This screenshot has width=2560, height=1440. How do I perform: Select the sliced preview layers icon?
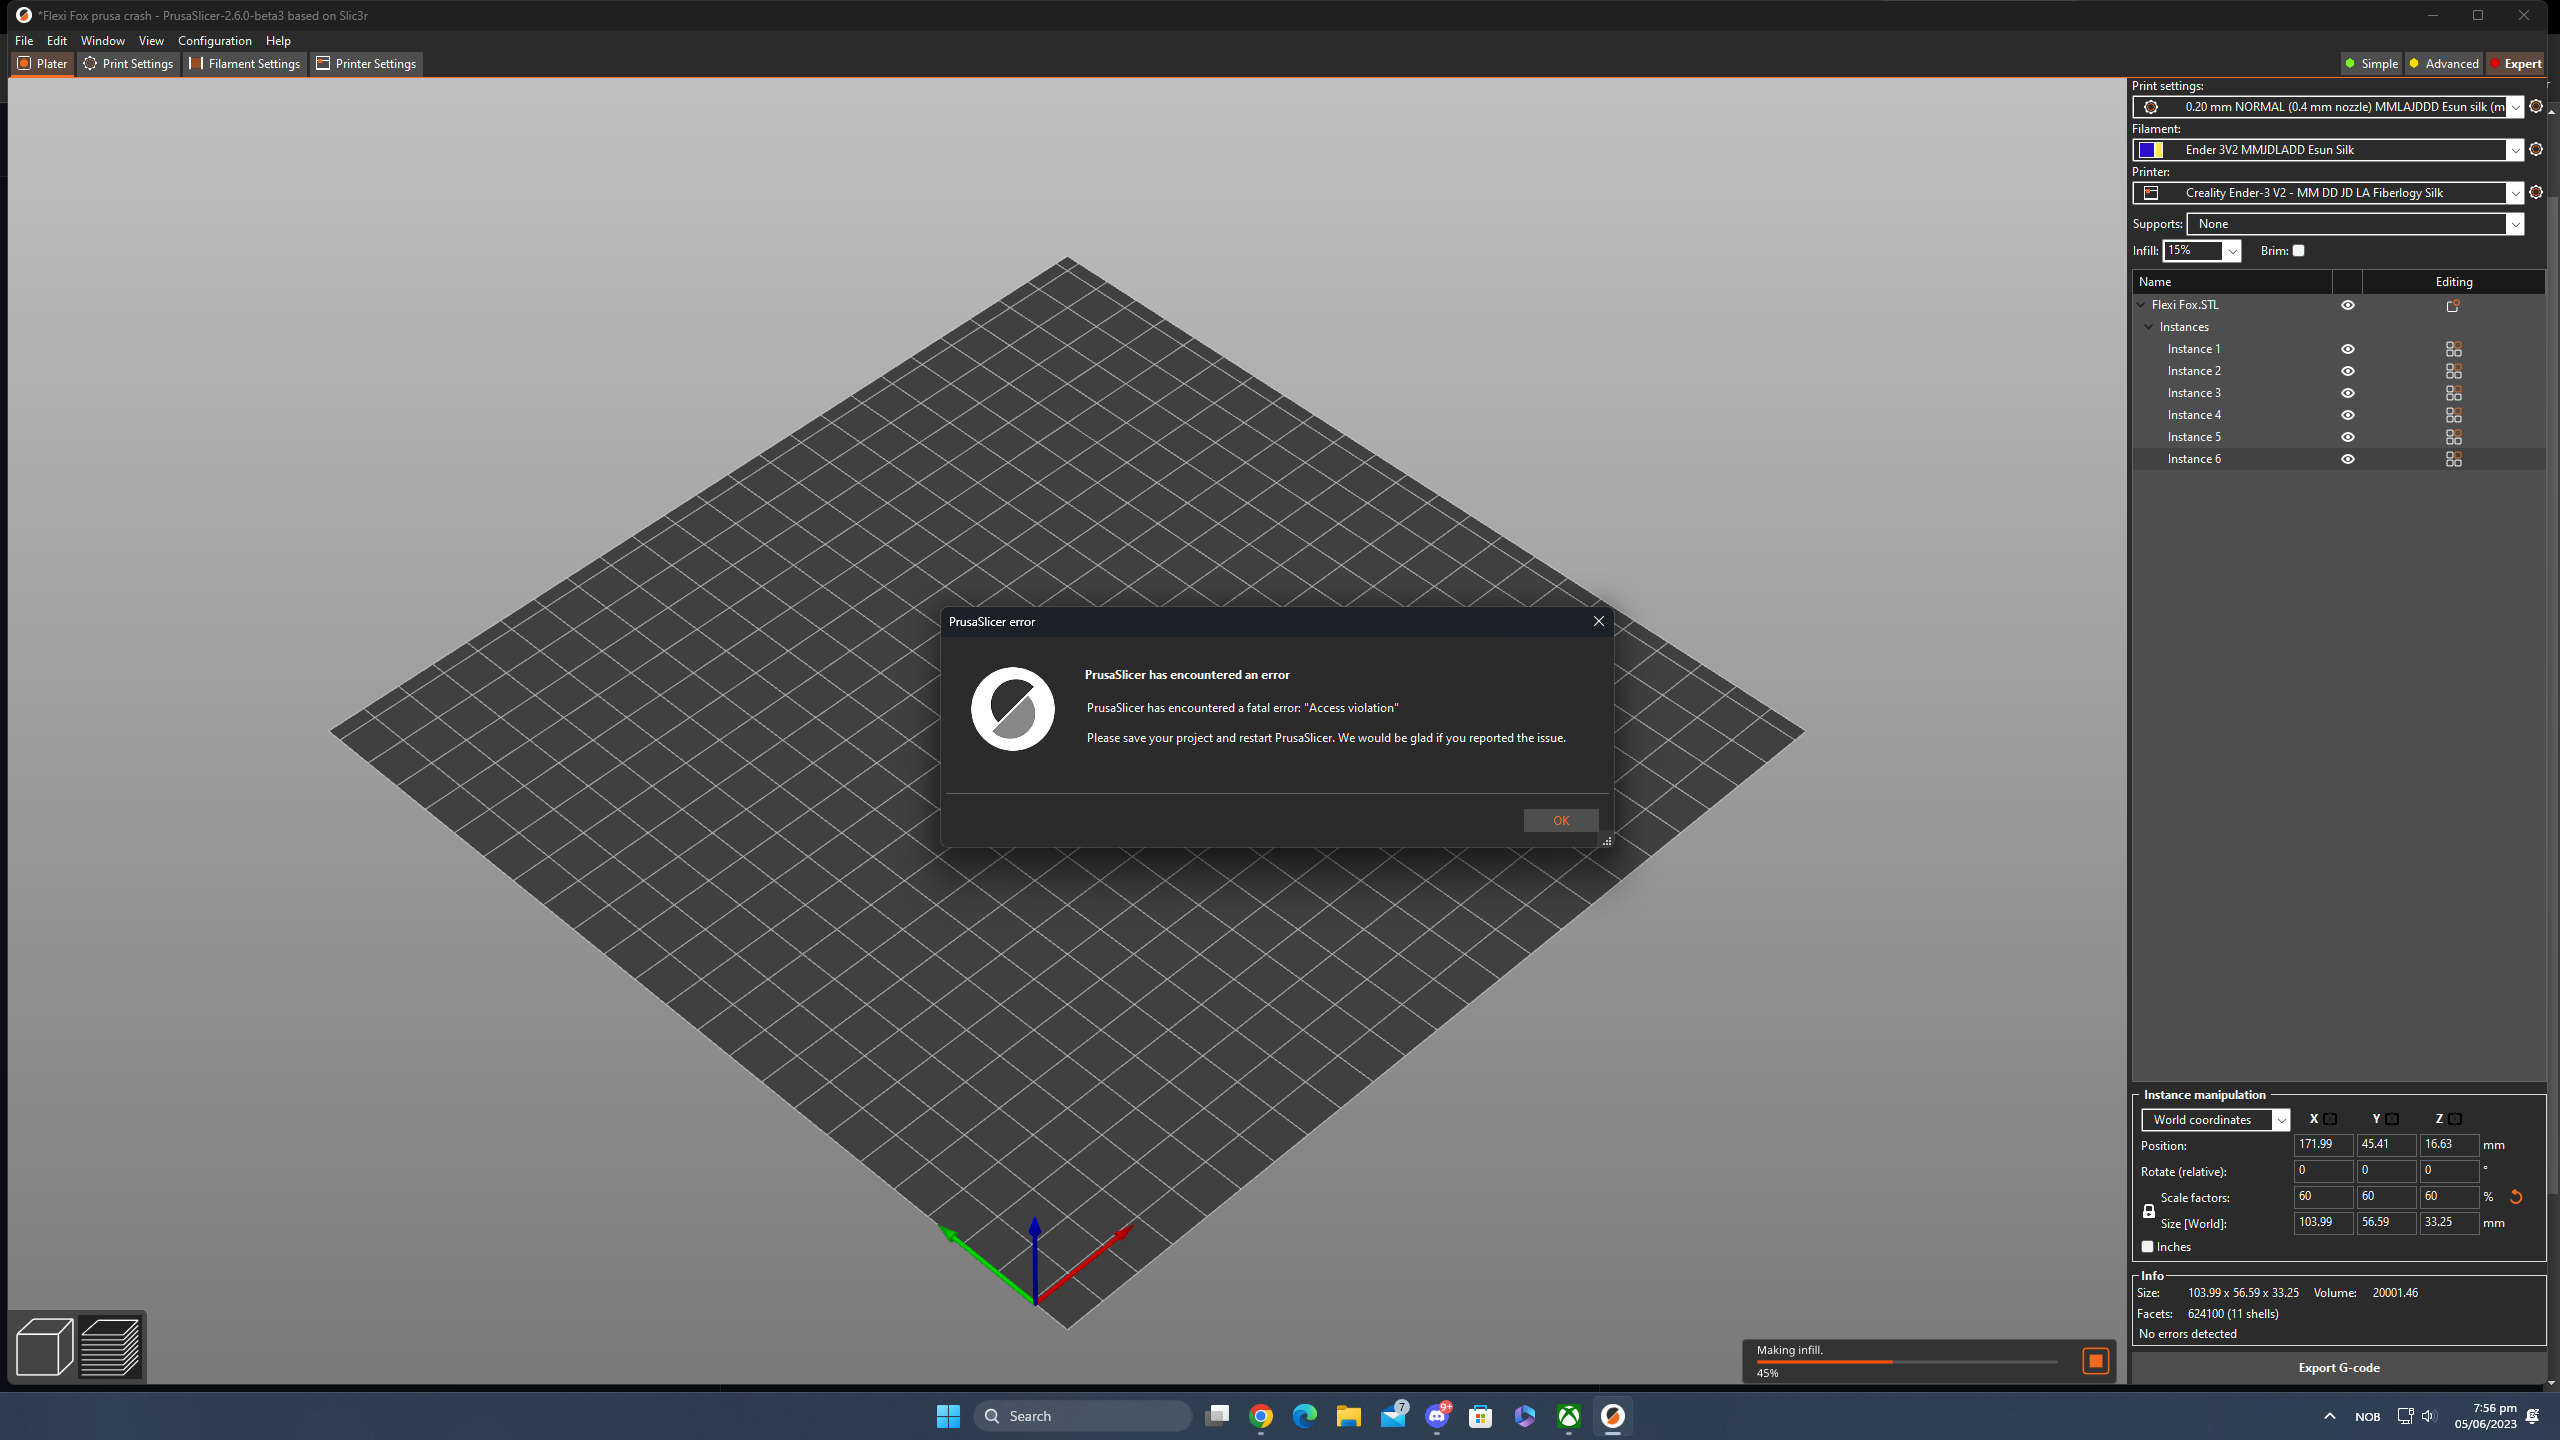110,1347
